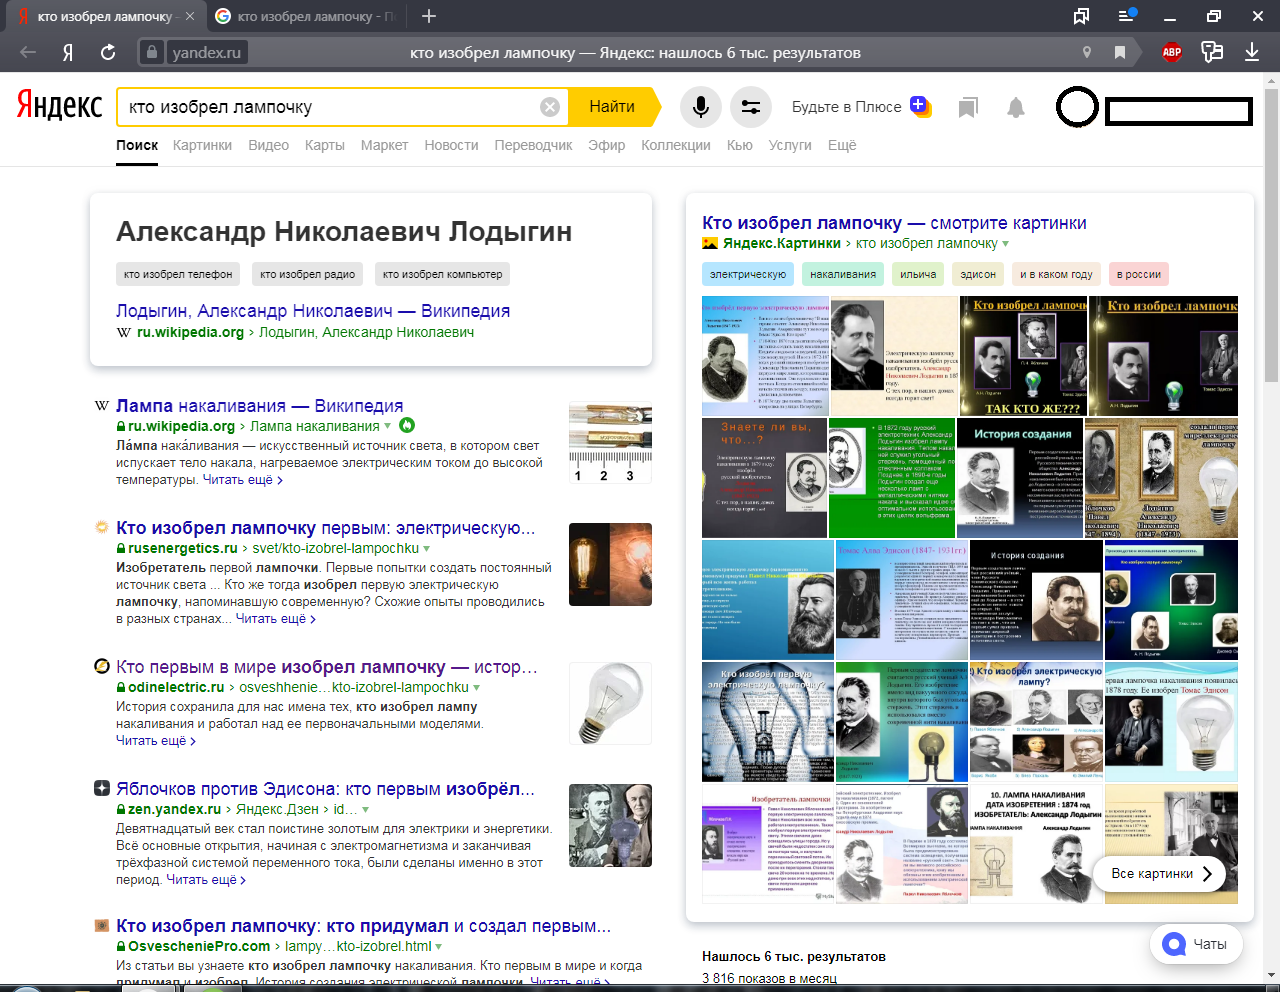The image size is (1280, 992).
Task: Click the location pin icon in address bar
Action: [1087, 52]
